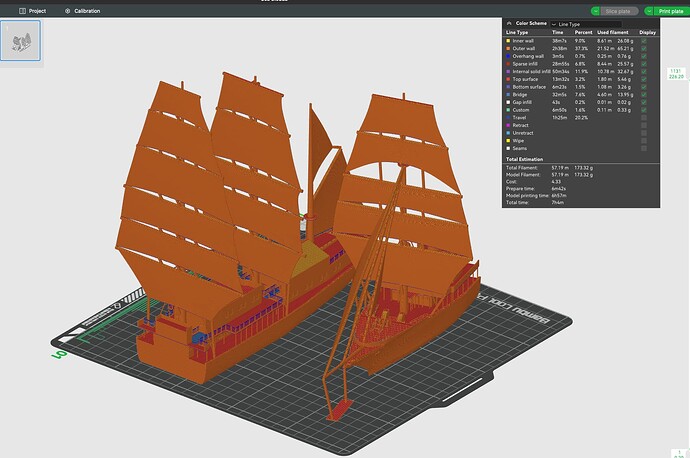The width and height of the screenshot is (690, 458).
Task: Click the Outer wall orange color swatch
Action: (x=508, y=48)
